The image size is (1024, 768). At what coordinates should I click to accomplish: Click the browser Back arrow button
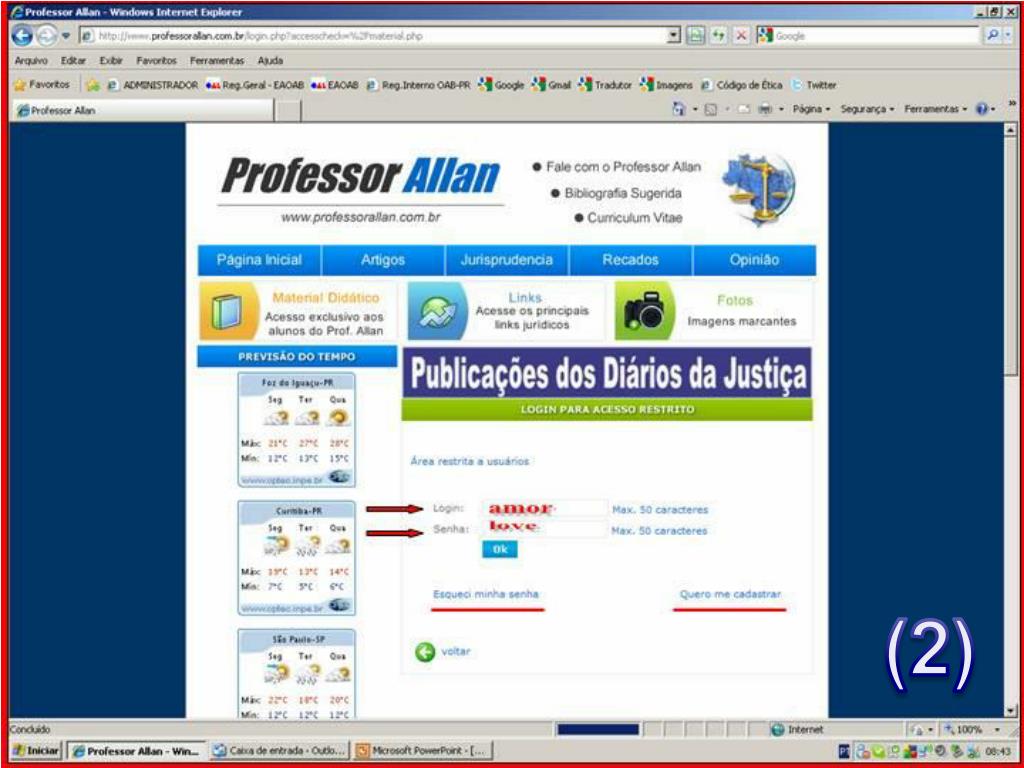coord(22,36)
